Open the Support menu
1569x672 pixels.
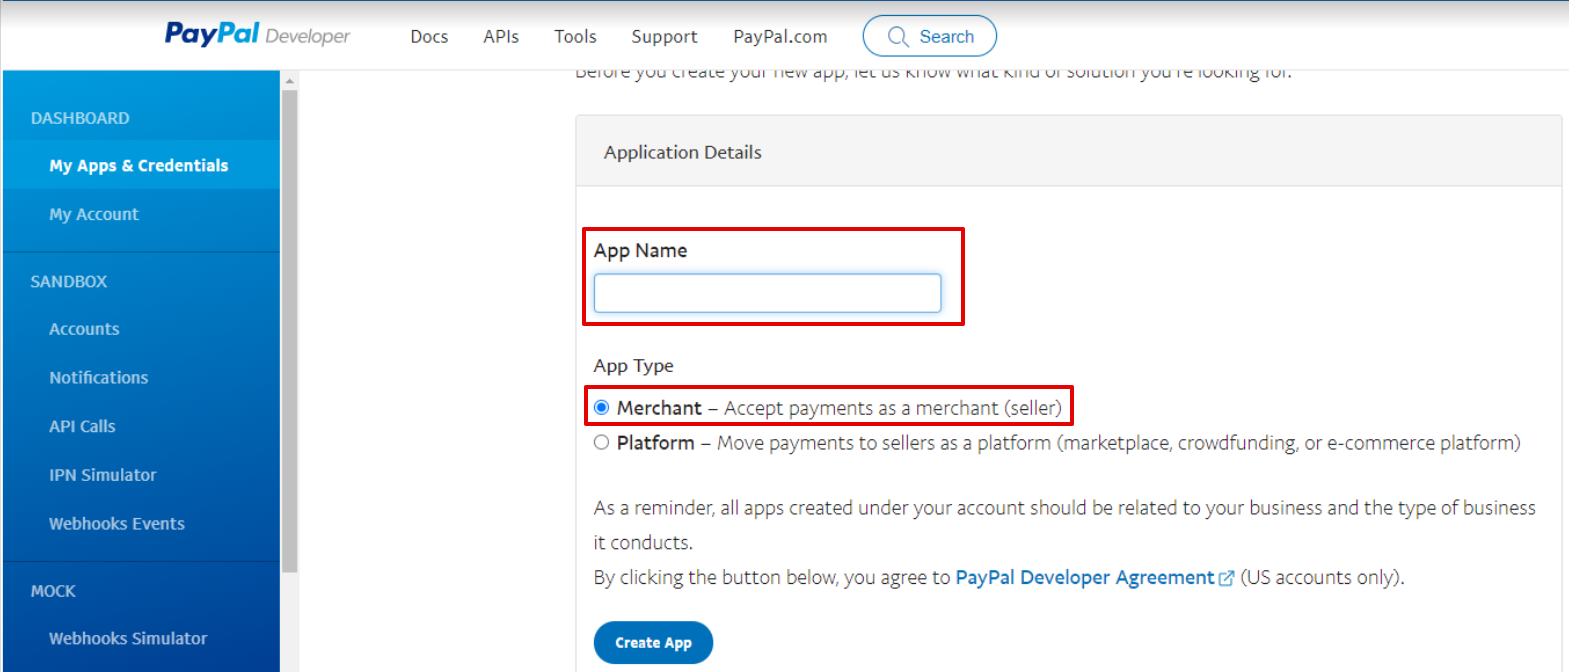[664, 37]
